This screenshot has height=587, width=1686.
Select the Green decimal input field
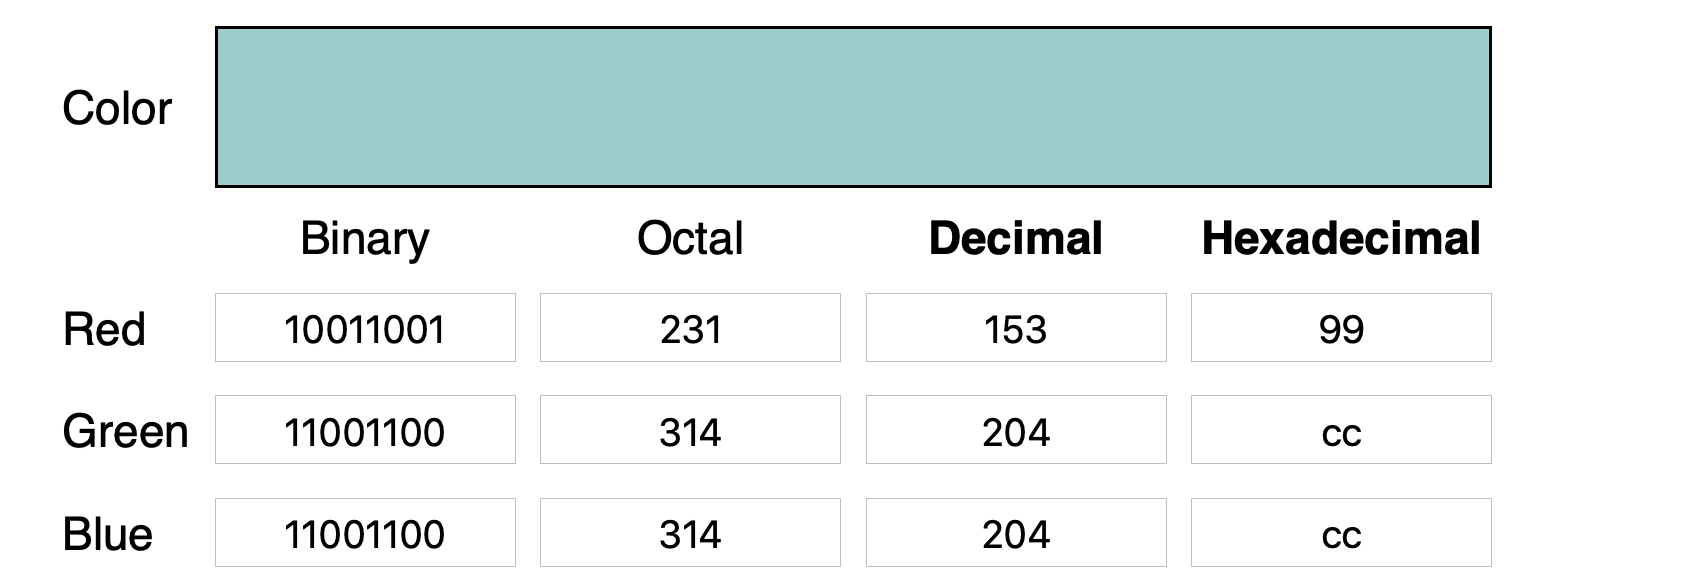pyautogui.click(x=1015, y=431)
